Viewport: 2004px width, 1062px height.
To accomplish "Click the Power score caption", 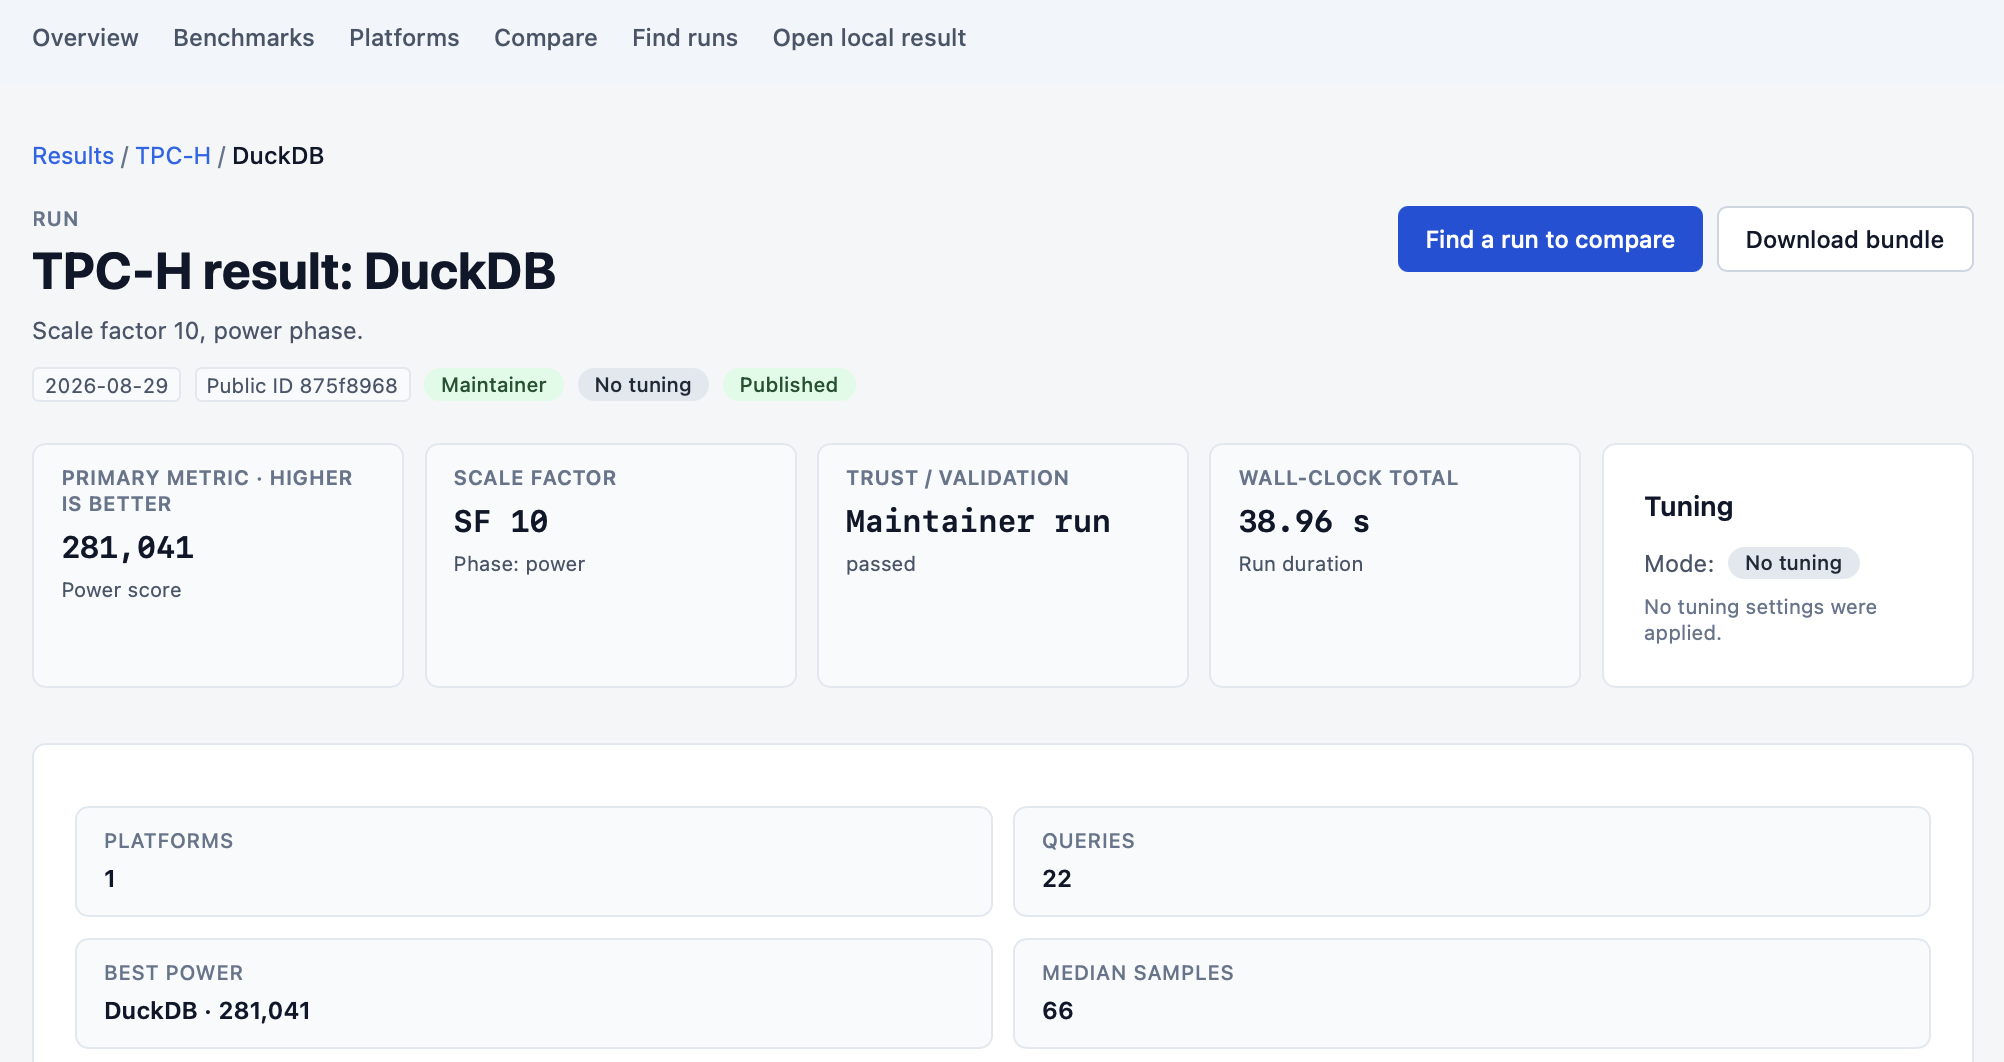I will (122, 590).
